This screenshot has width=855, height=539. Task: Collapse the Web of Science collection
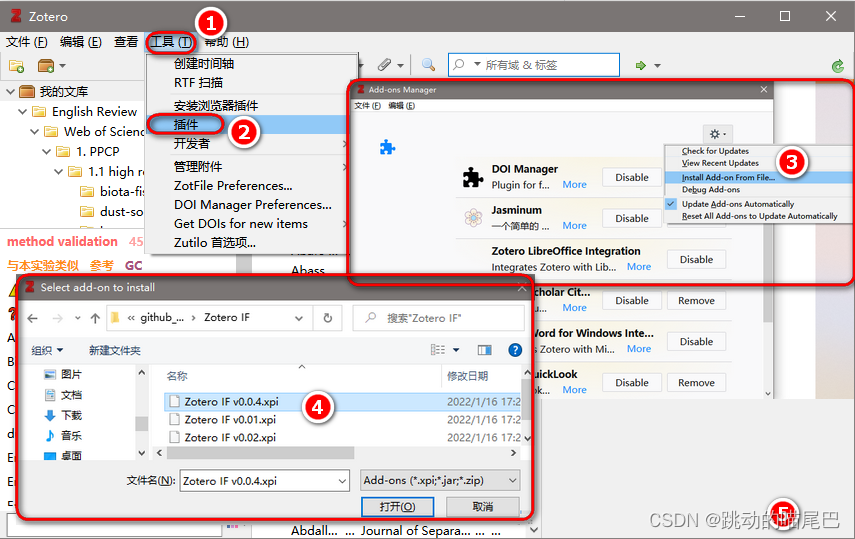point(34,131)
